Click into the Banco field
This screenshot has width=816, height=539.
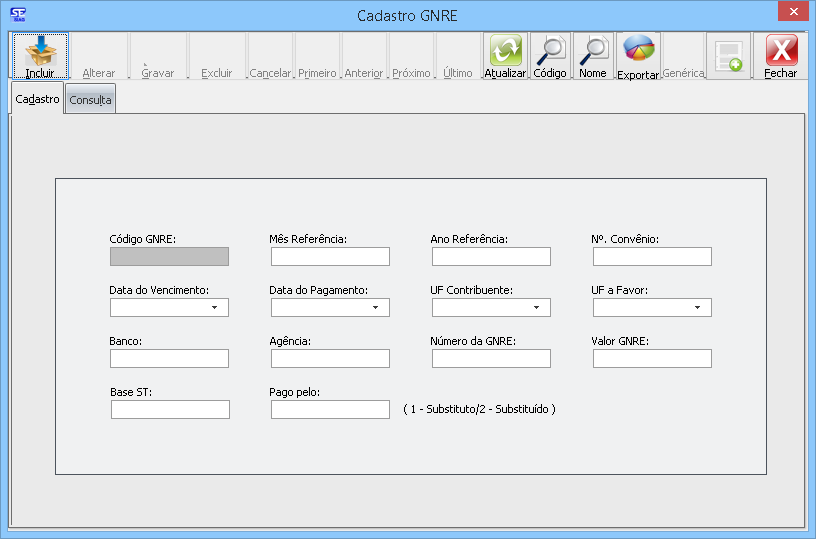(x=170, y=359)
